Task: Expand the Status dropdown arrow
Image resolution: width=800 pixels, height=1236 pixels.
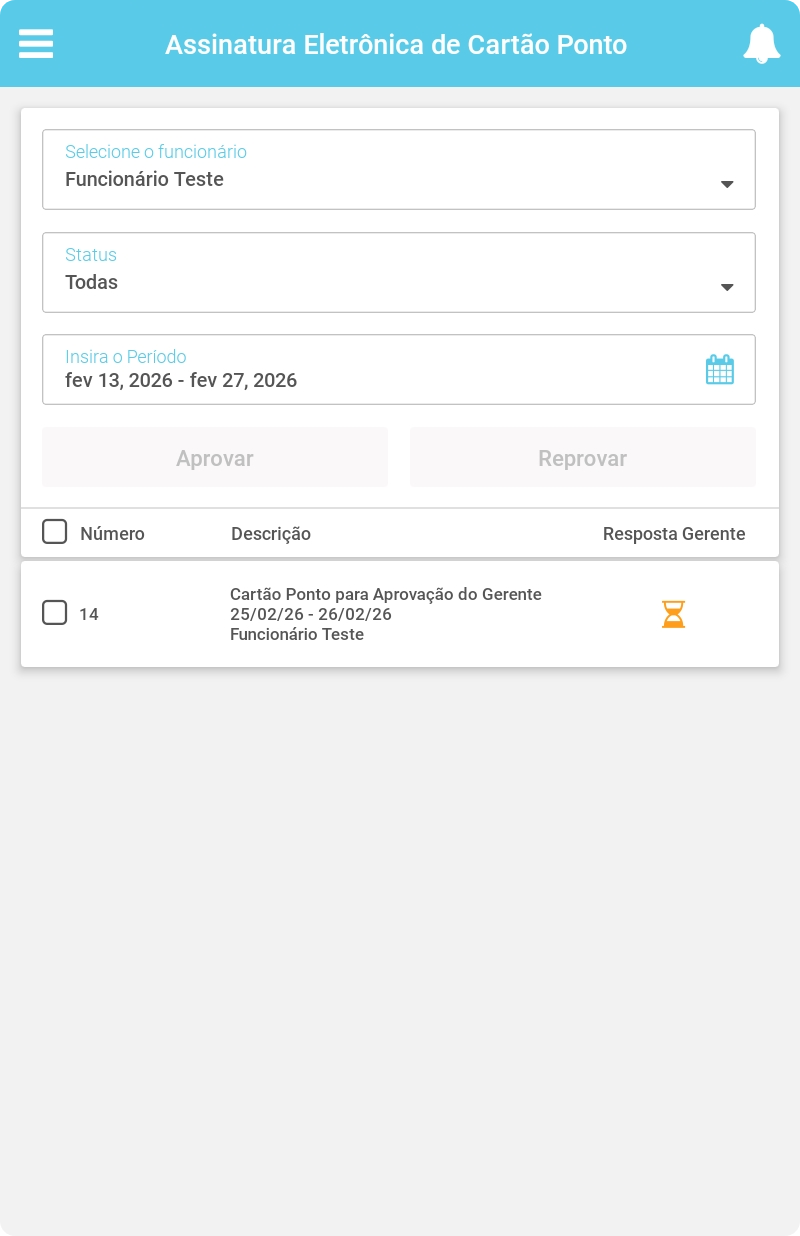Action: point(727,287)
